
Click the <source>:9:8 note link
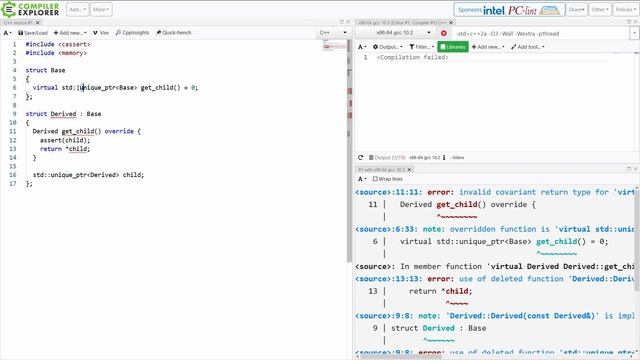(x=384, y=316)
